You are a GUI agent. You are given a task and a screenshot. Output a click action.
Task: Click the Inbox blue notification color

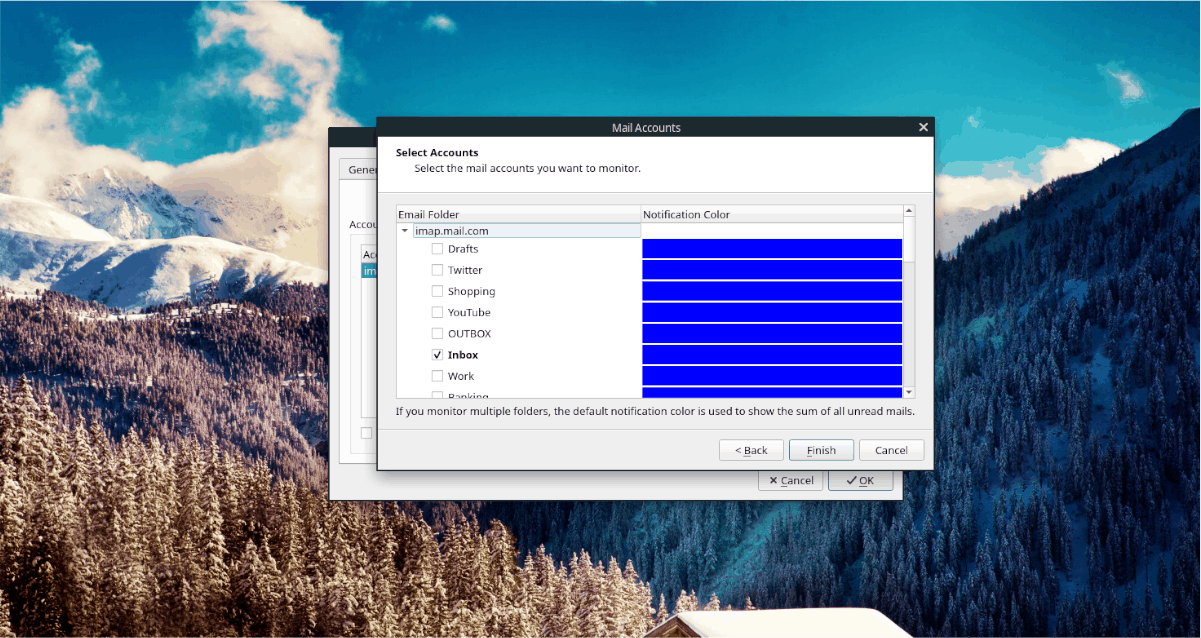[771, 355]
